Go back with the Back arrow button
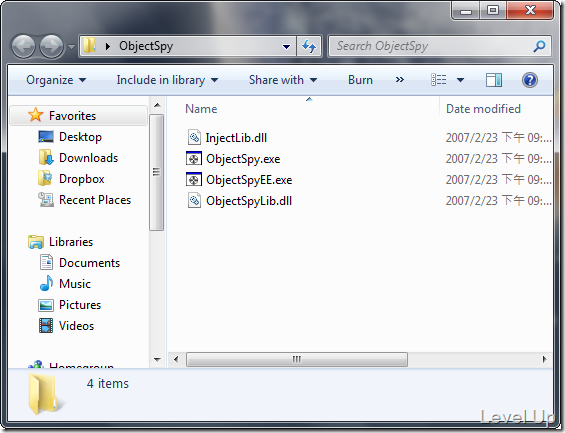The height and width of the screenshot is (433, 565). pos(23,46)
